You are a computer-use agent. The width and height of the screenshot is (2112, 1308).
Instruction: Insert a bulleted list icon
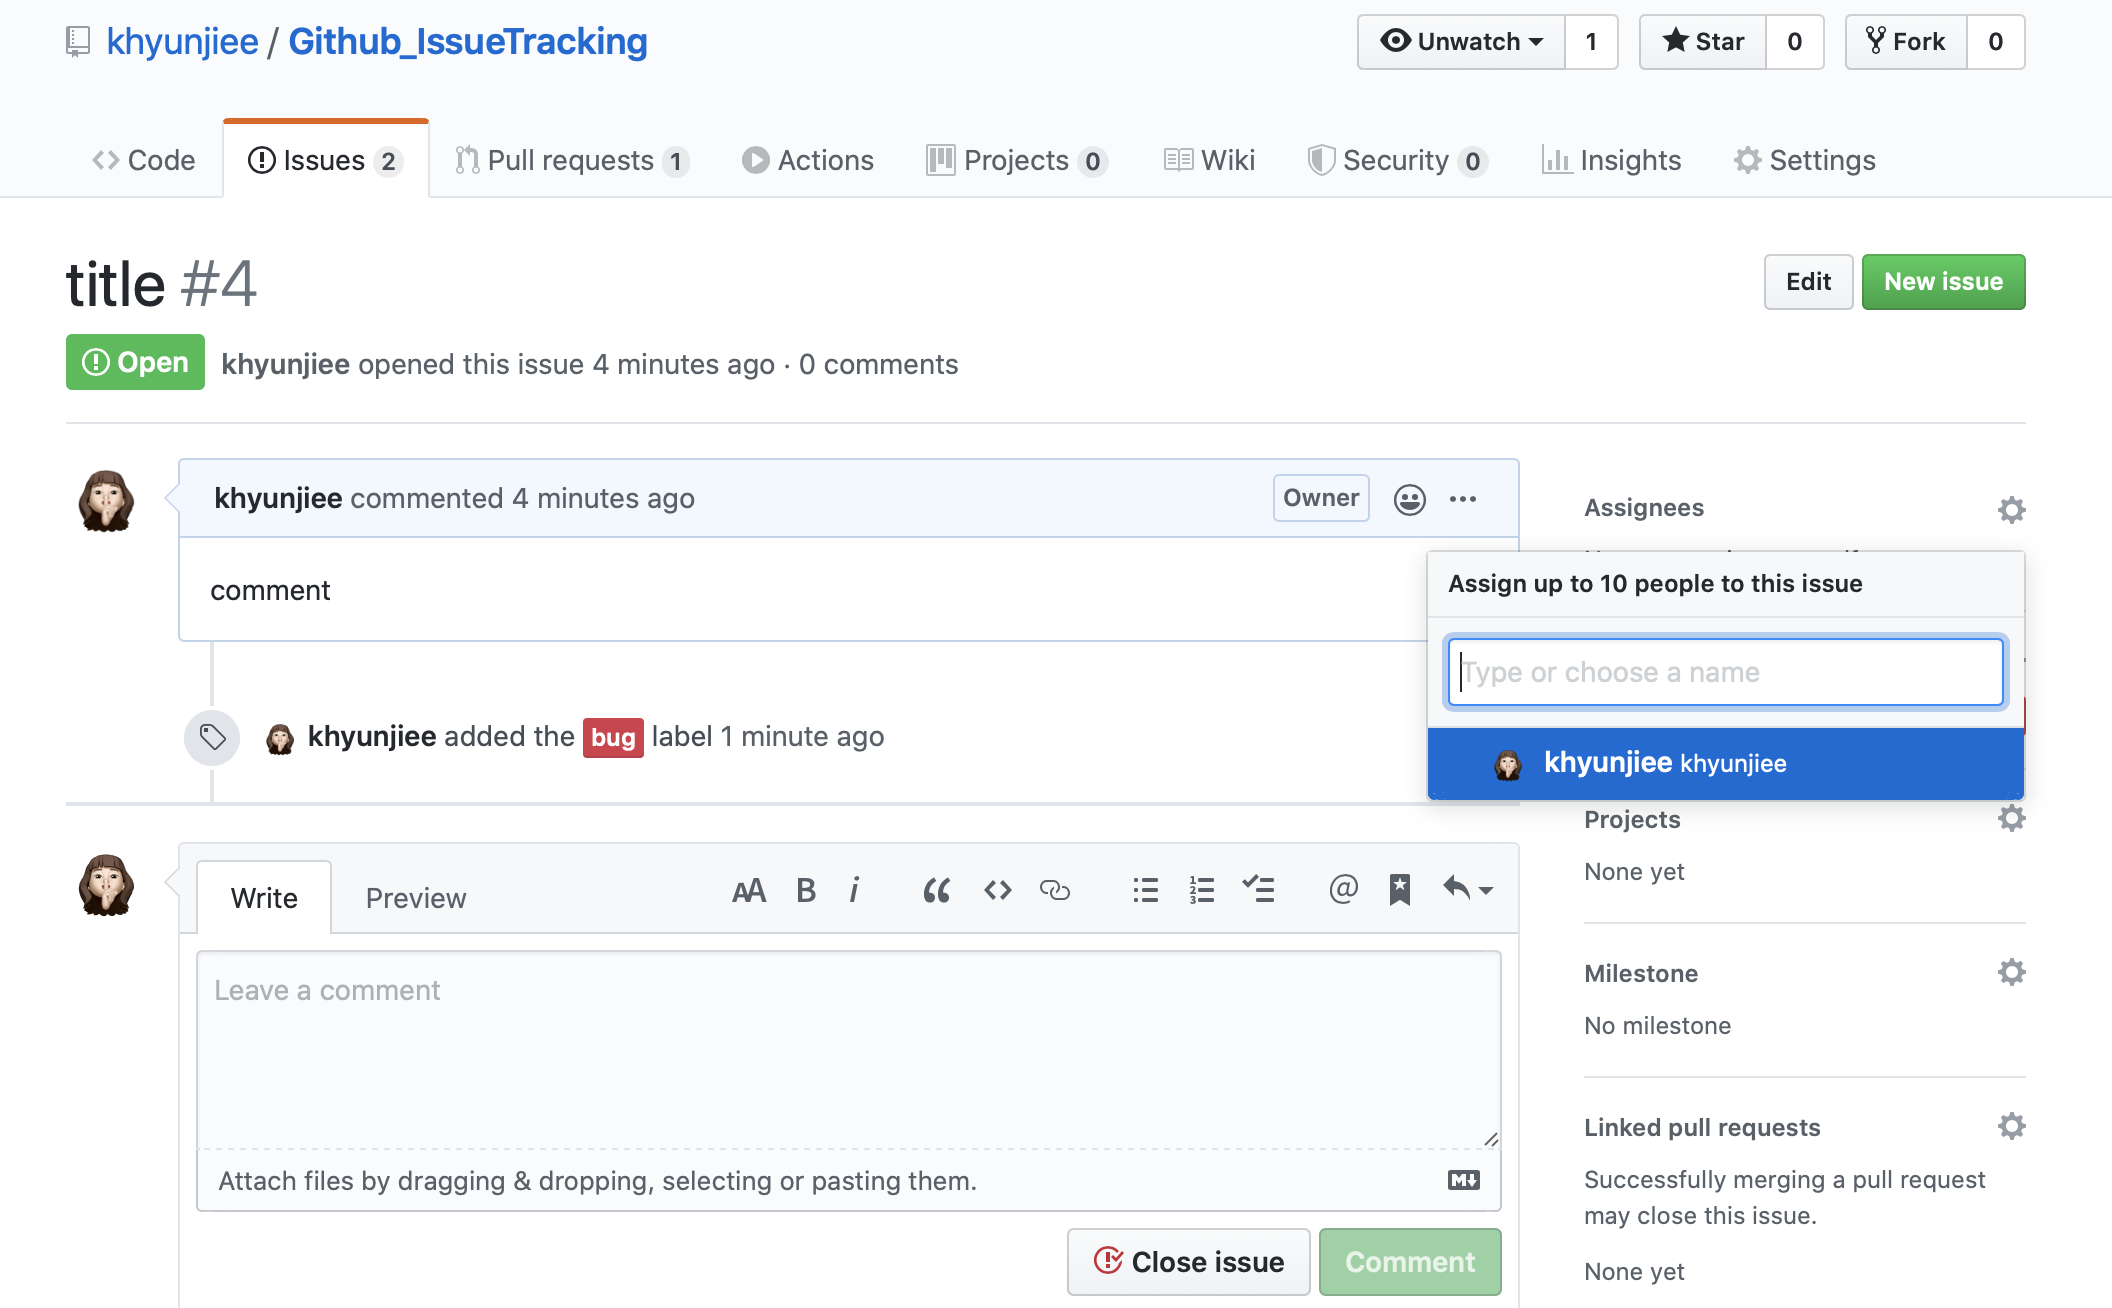point(1145,890)
